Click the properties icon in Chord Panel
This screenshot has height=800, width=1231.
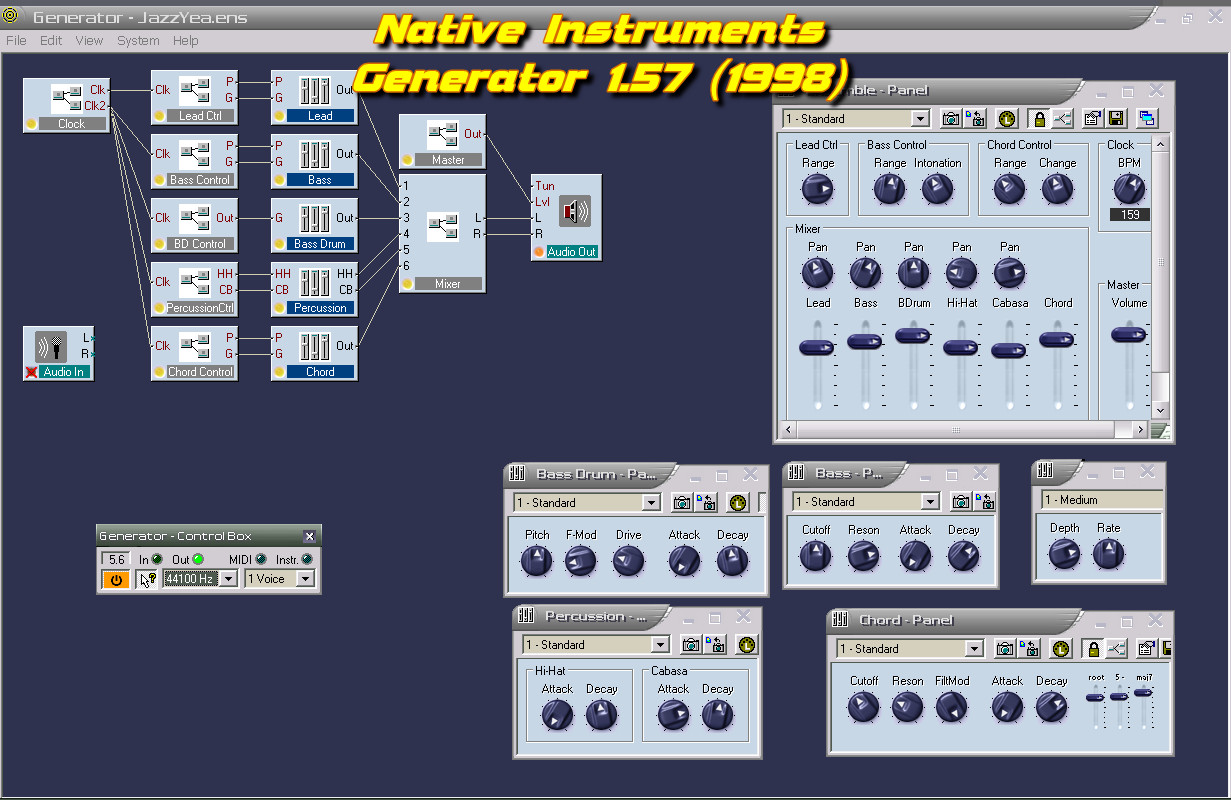click(x=1147, y=648)
